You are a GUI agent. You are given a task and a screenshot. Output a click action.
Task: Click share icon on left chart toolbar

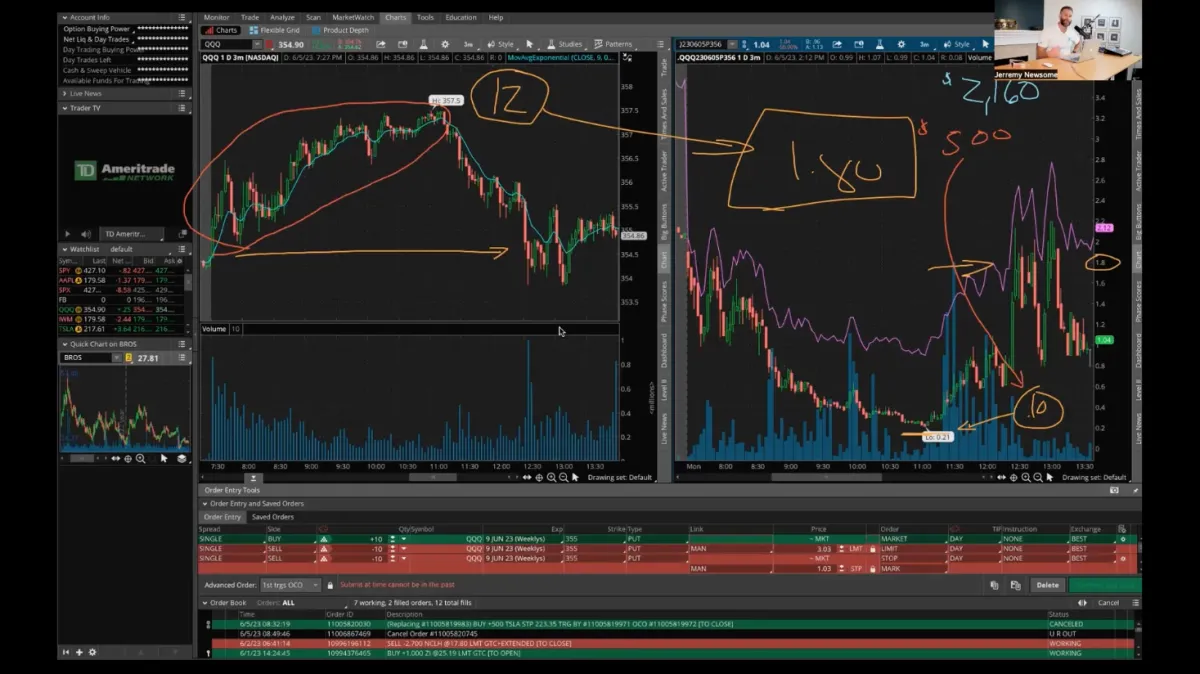click(381, 44)
